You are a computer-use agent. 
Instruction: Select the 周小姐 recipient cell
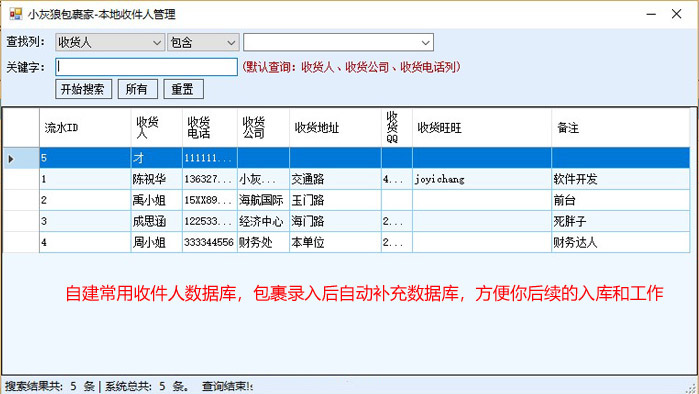(x=156, y=242)
